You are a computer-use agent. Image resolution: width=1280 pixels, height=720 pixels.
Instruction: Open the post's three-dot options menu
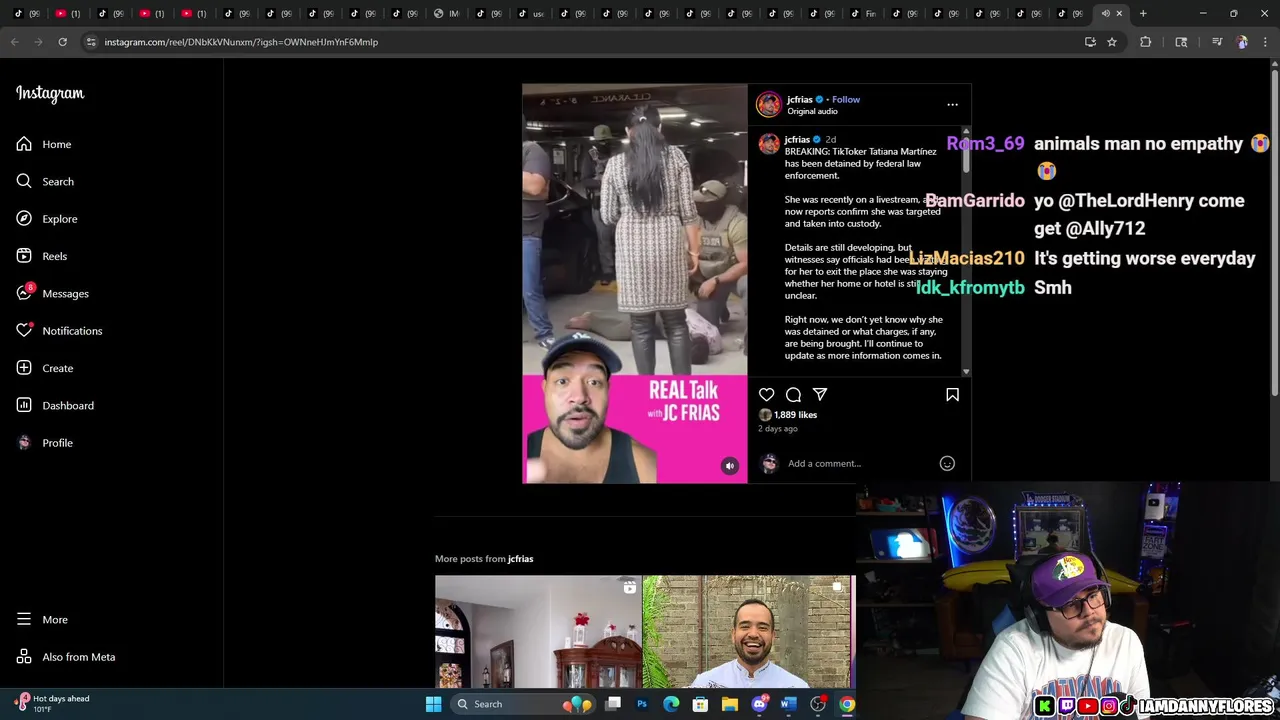pyautogui.click(x=952, y=104)
